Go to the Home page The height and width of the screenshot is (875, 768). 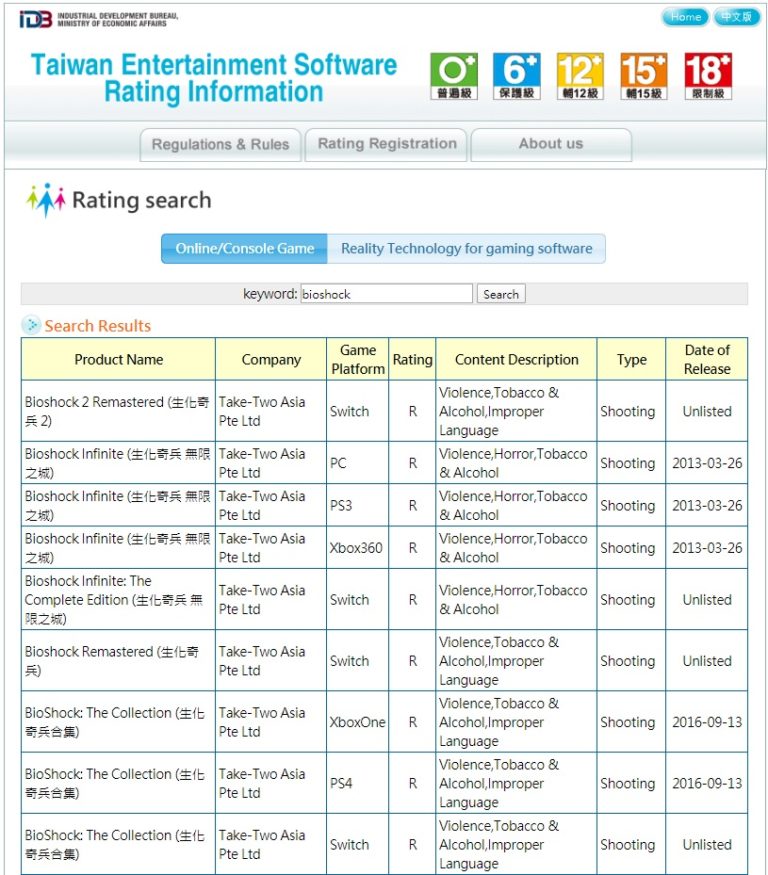(685, 17)
